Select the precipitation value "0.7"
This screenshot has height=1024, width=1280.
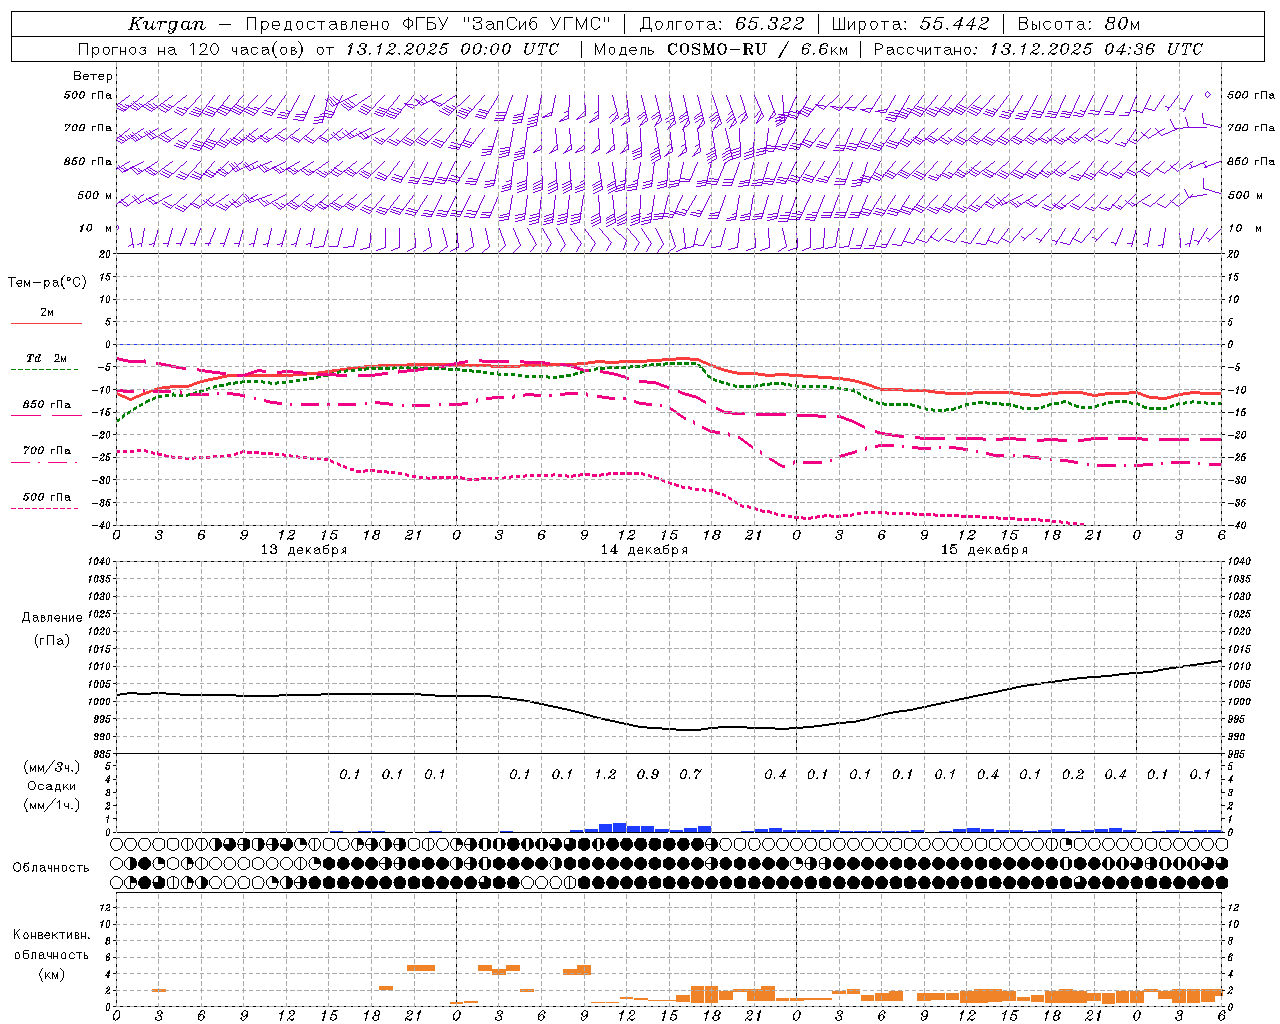[690, 774]
